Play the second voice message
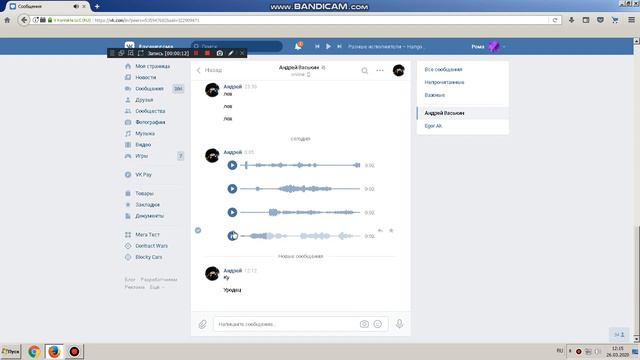 coord(232,189)
